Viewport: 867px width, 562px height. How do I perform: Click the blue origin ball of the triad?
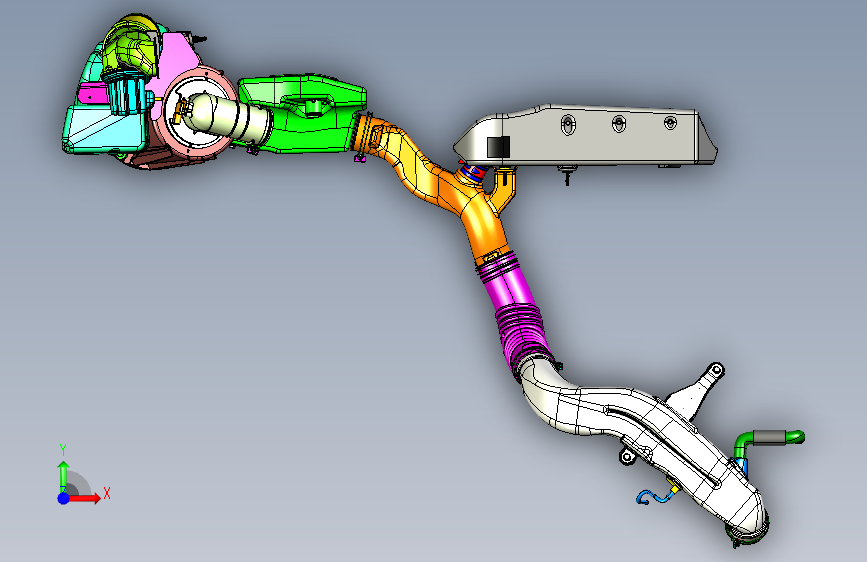pyautogui.click(x=64, y=498)
